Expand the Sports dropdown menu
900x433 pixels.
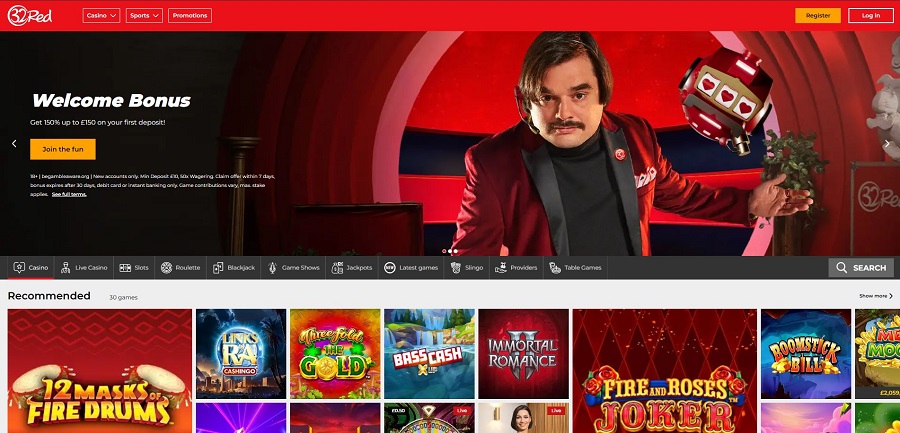[144, 16]
